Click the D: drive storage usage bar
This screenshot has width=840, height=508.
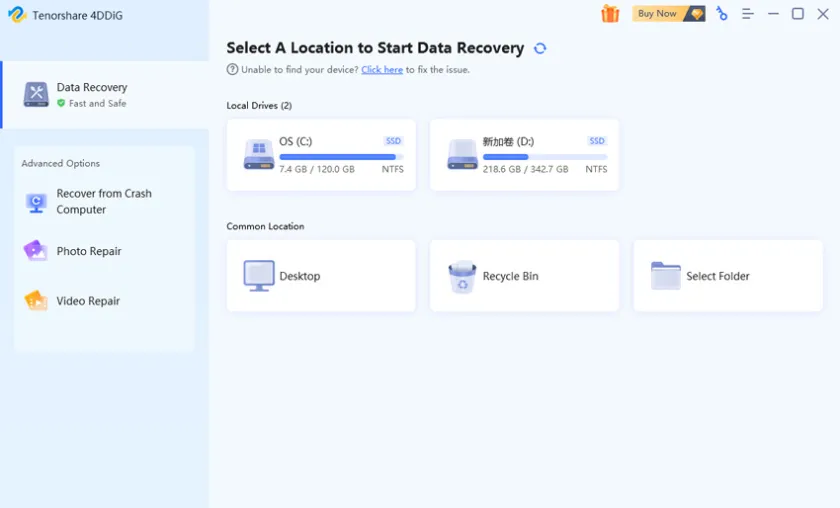[544, 157]
